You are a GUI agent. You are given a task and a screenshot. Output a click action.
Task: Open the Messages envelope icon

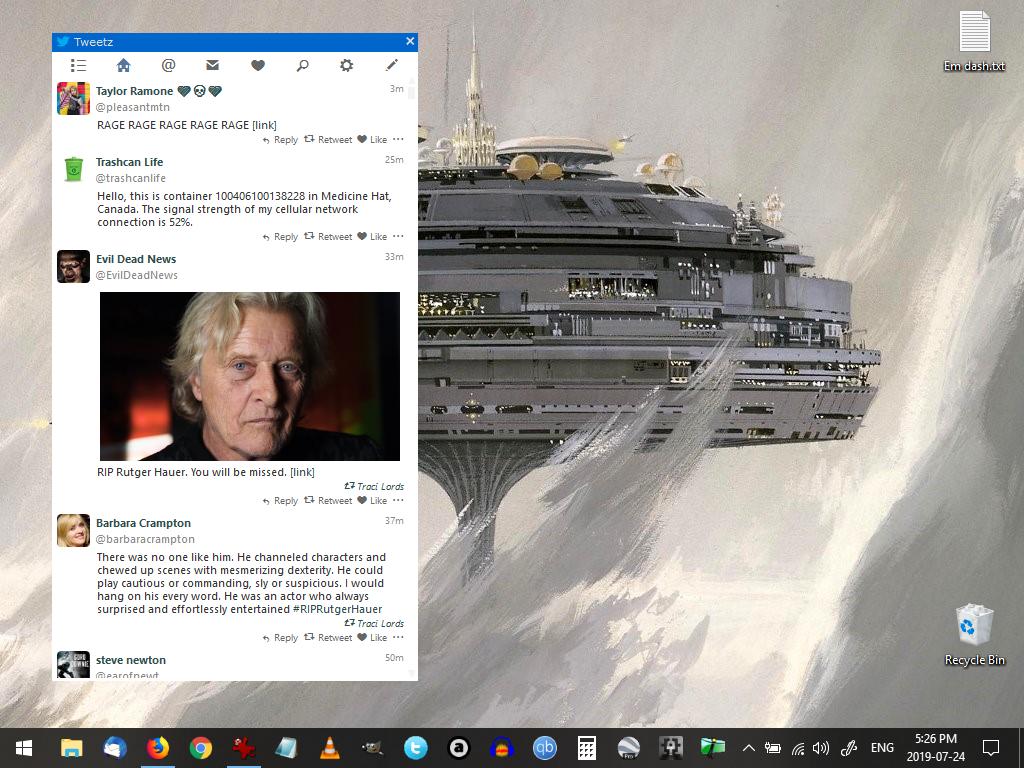212,65
